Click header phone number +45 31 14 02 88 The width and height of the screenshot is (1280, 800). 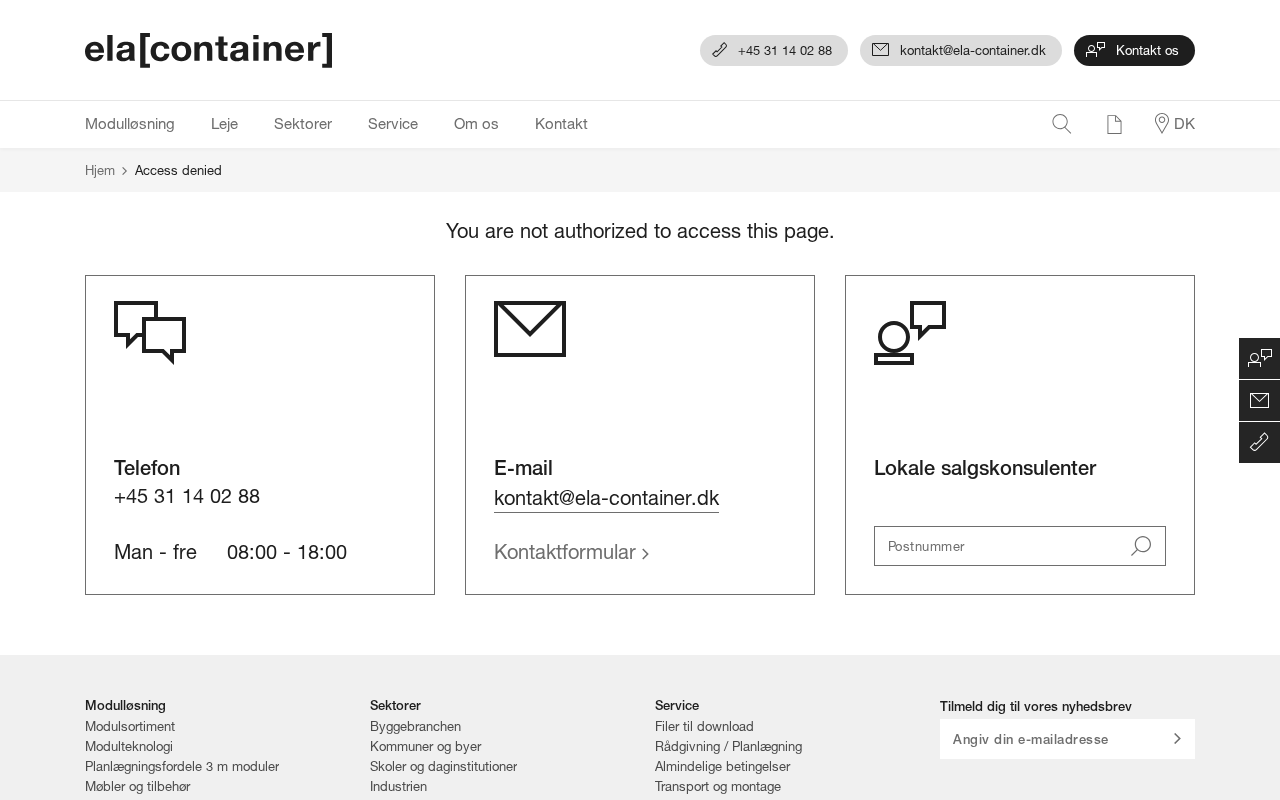point(774,50)
